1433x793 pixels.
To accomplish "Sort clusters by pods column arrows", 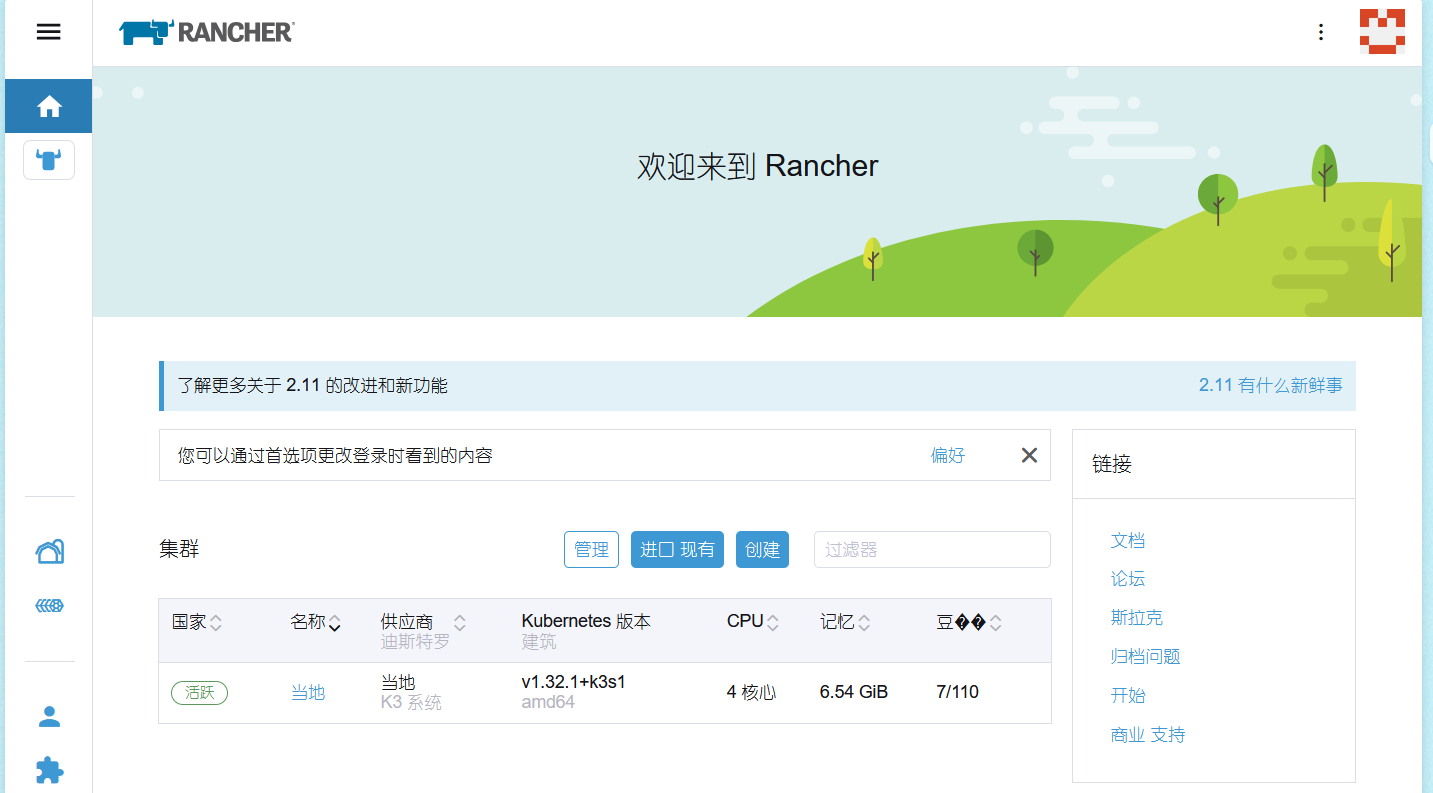I will tap(995, 622).
